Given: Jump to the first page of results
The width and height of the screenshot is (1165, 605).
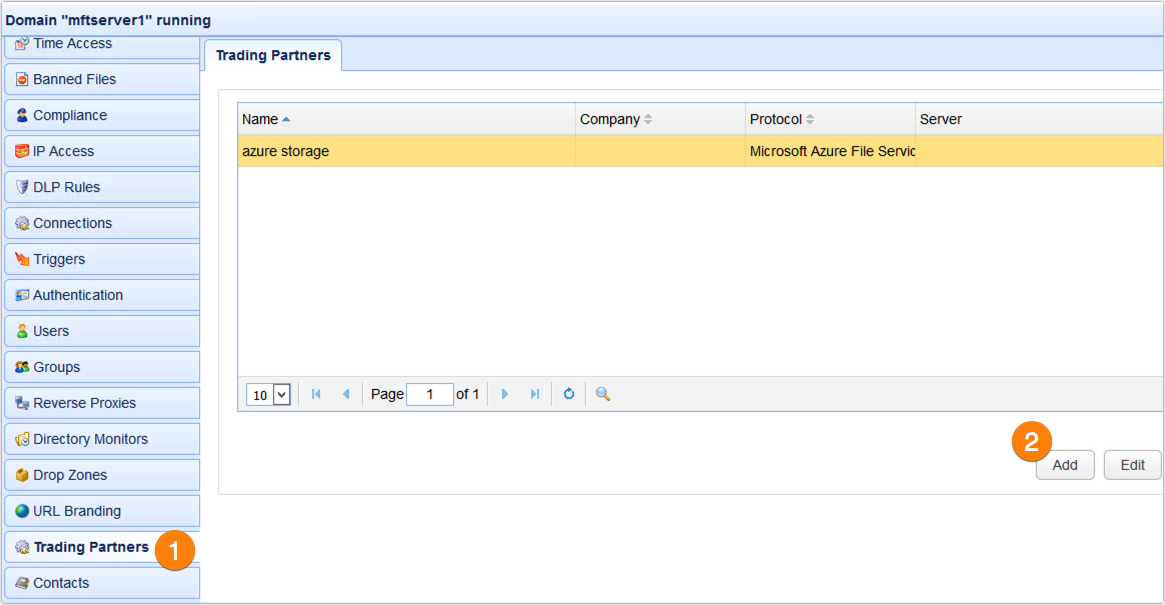Looking at the screenshot, I should point(315,394).
